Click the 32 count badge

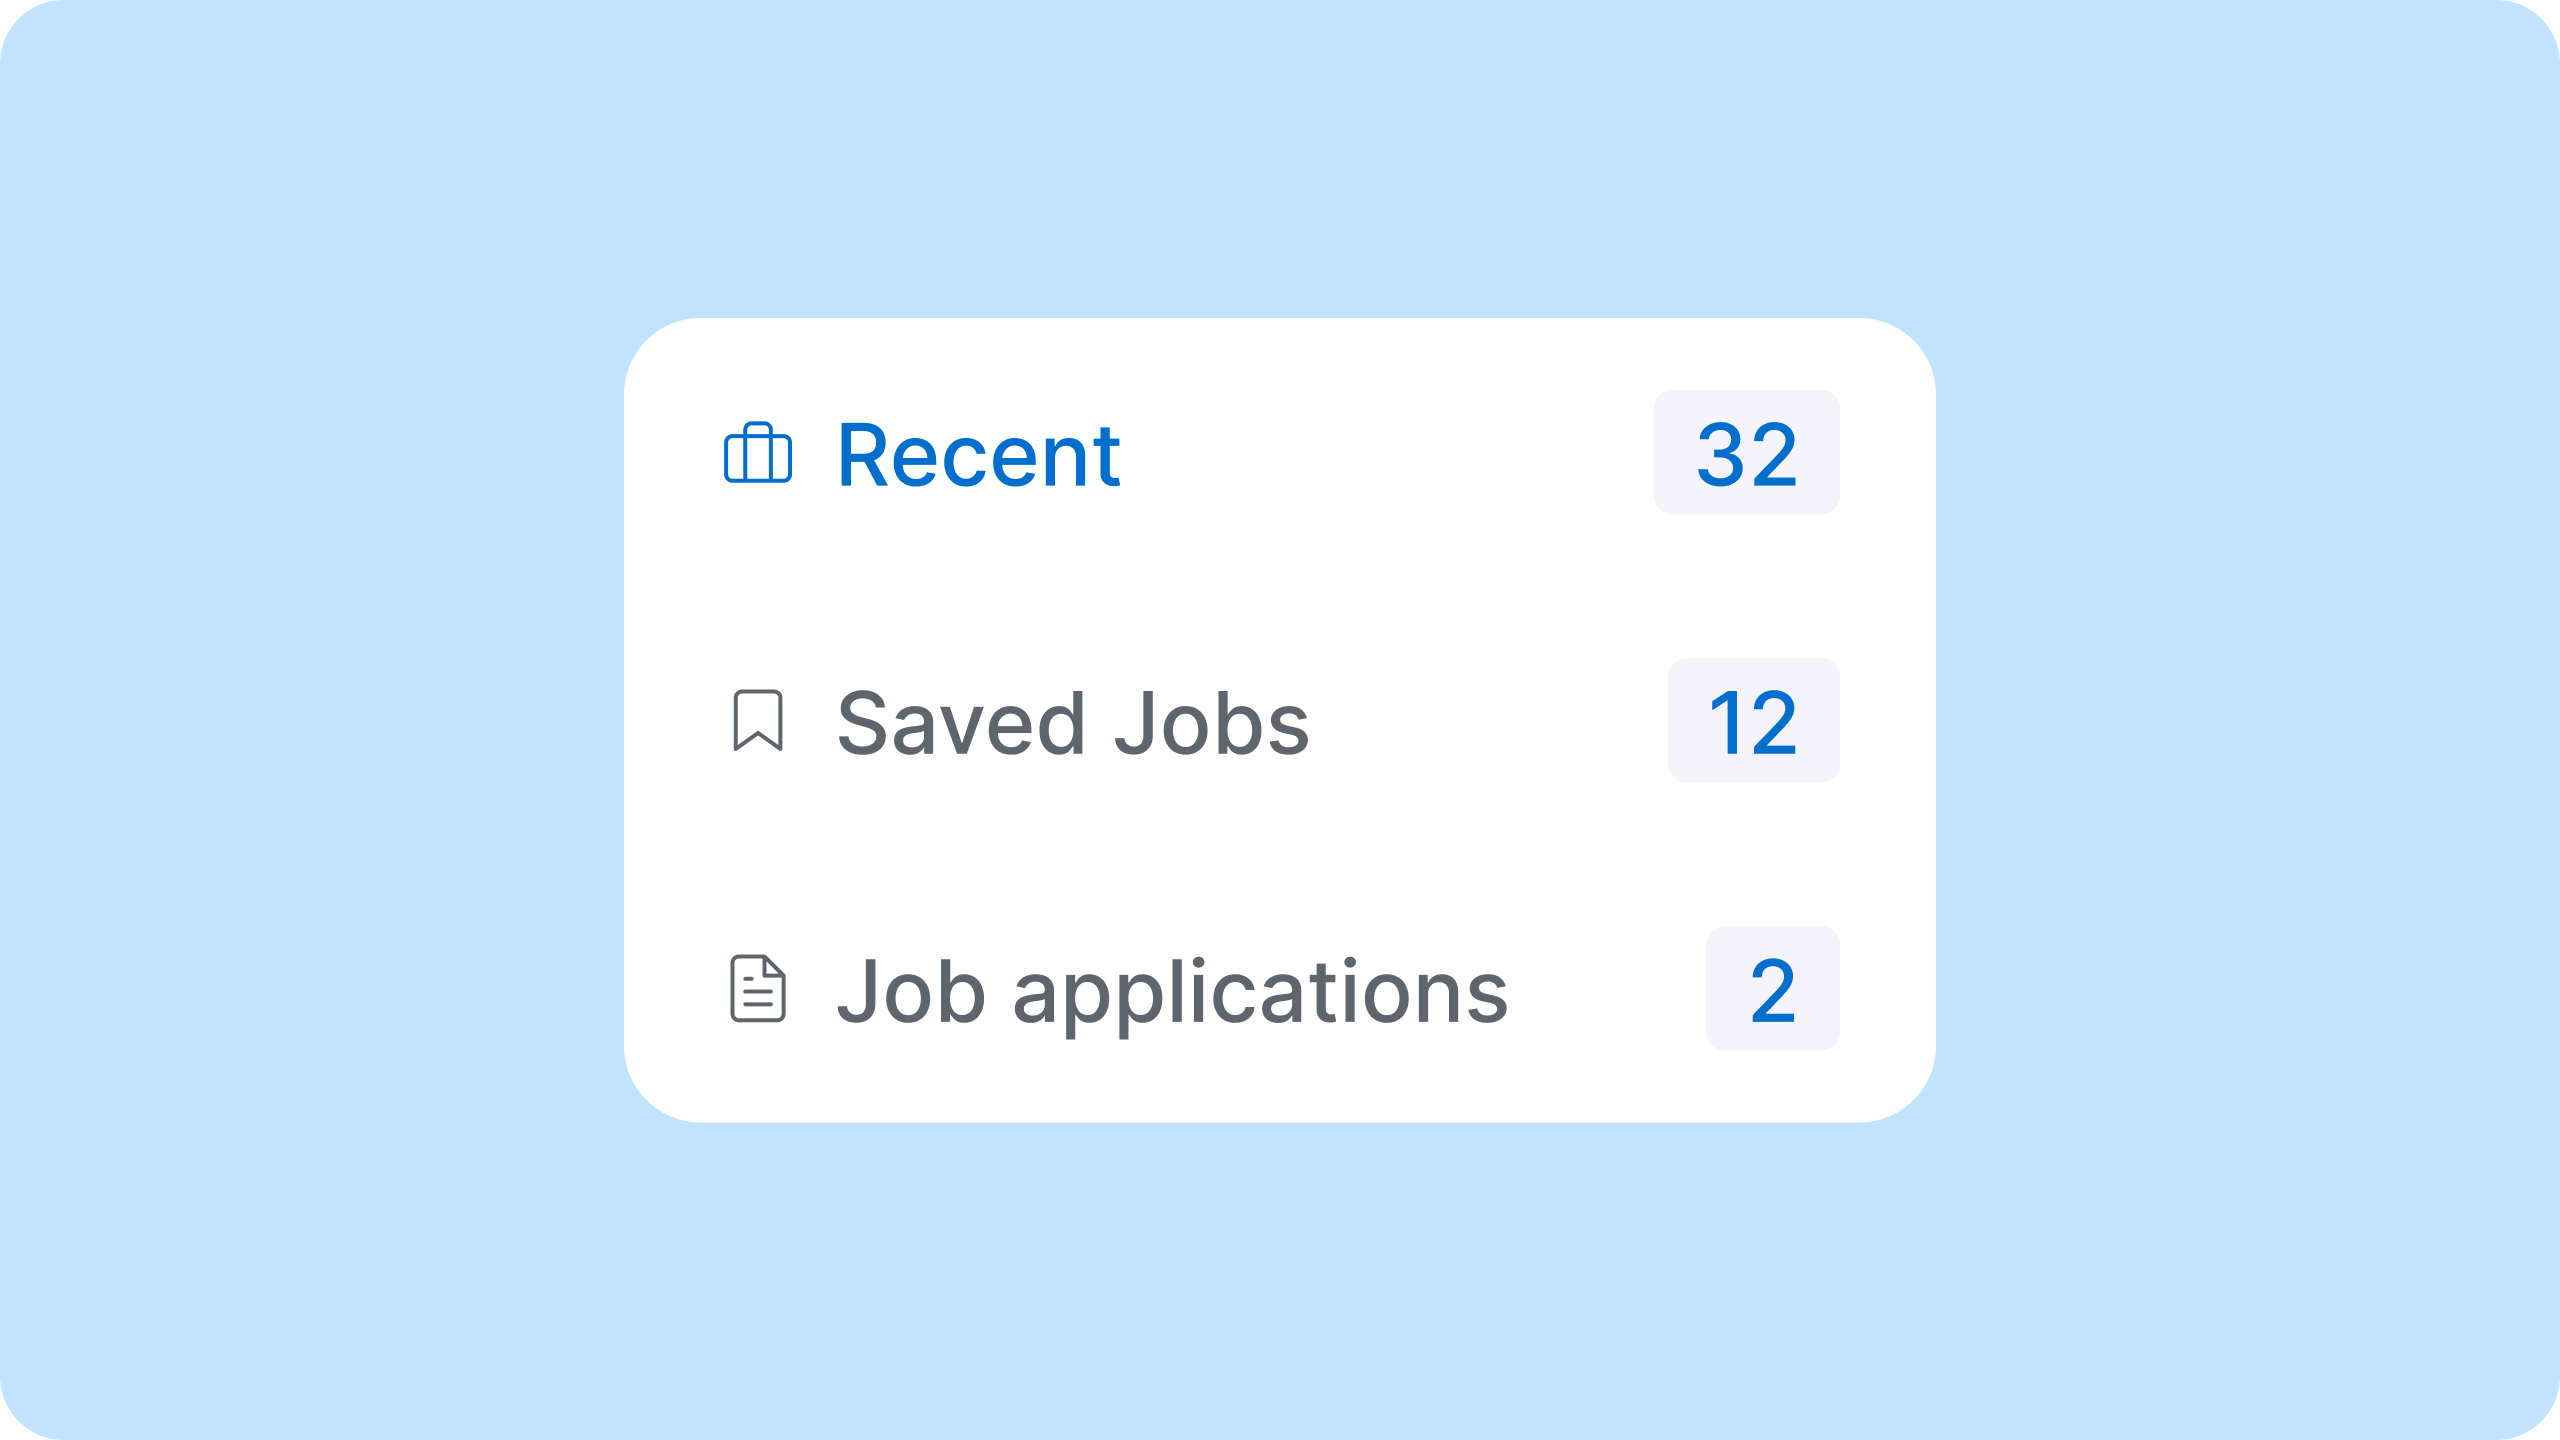1746,453
